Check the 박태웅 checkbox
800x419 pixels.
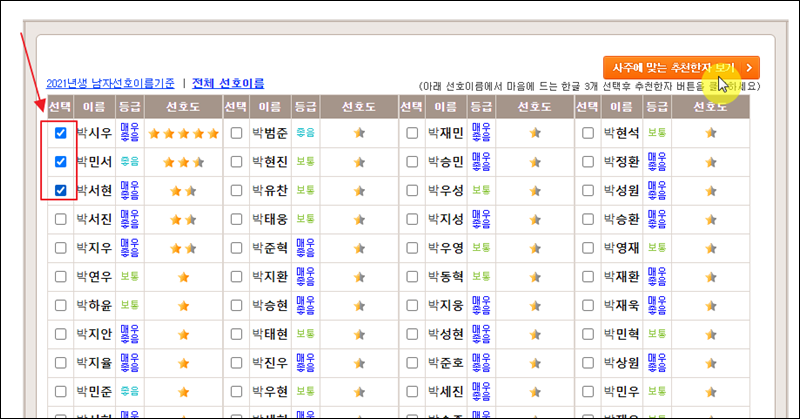(236, 219)
